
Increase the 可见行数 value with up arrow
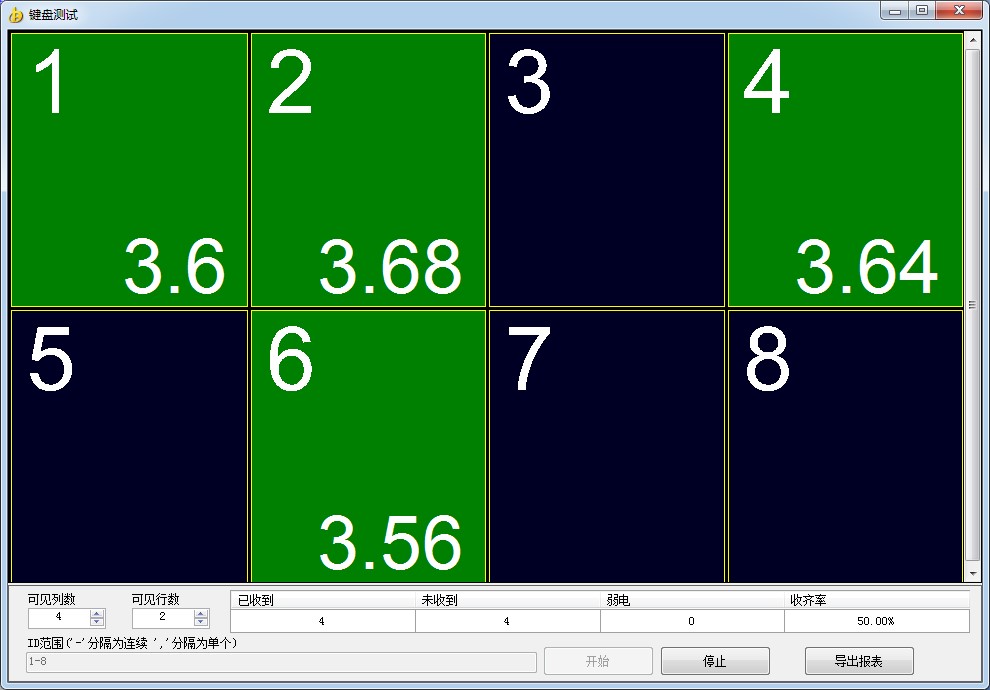pyautogui.click(x=201, y=613)
